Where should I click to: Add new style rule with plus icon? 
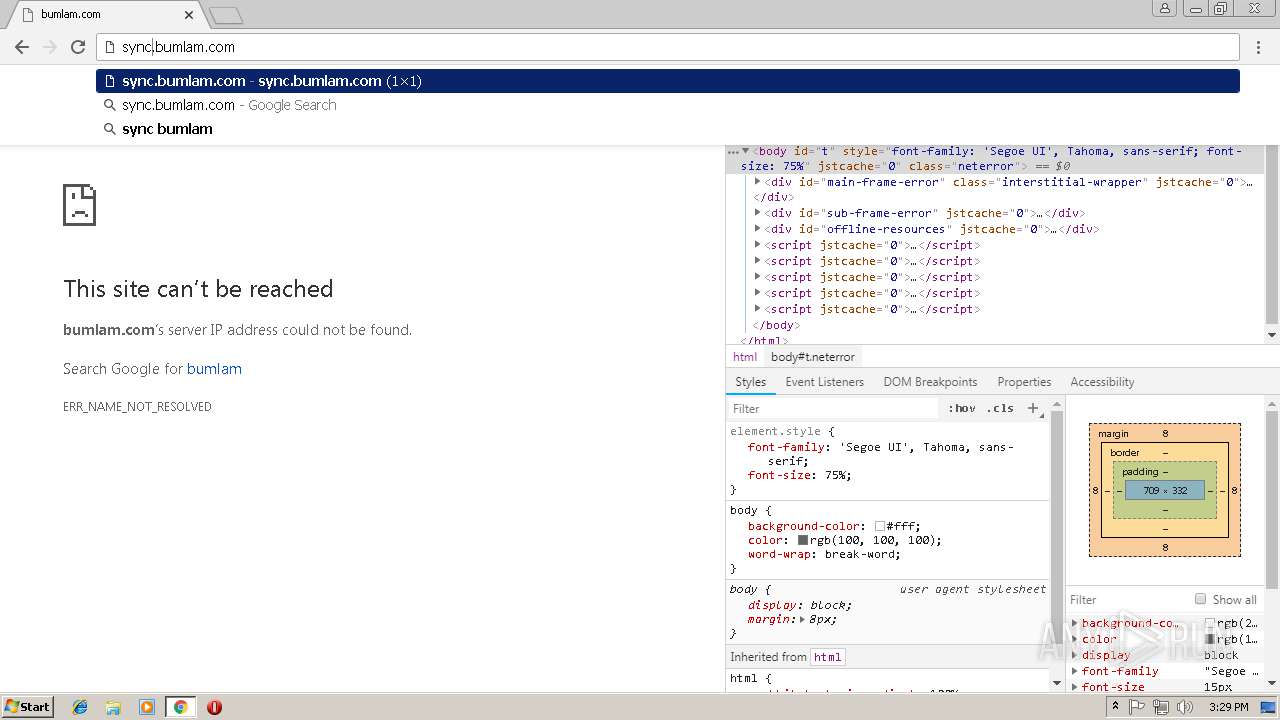[1033, 408]
